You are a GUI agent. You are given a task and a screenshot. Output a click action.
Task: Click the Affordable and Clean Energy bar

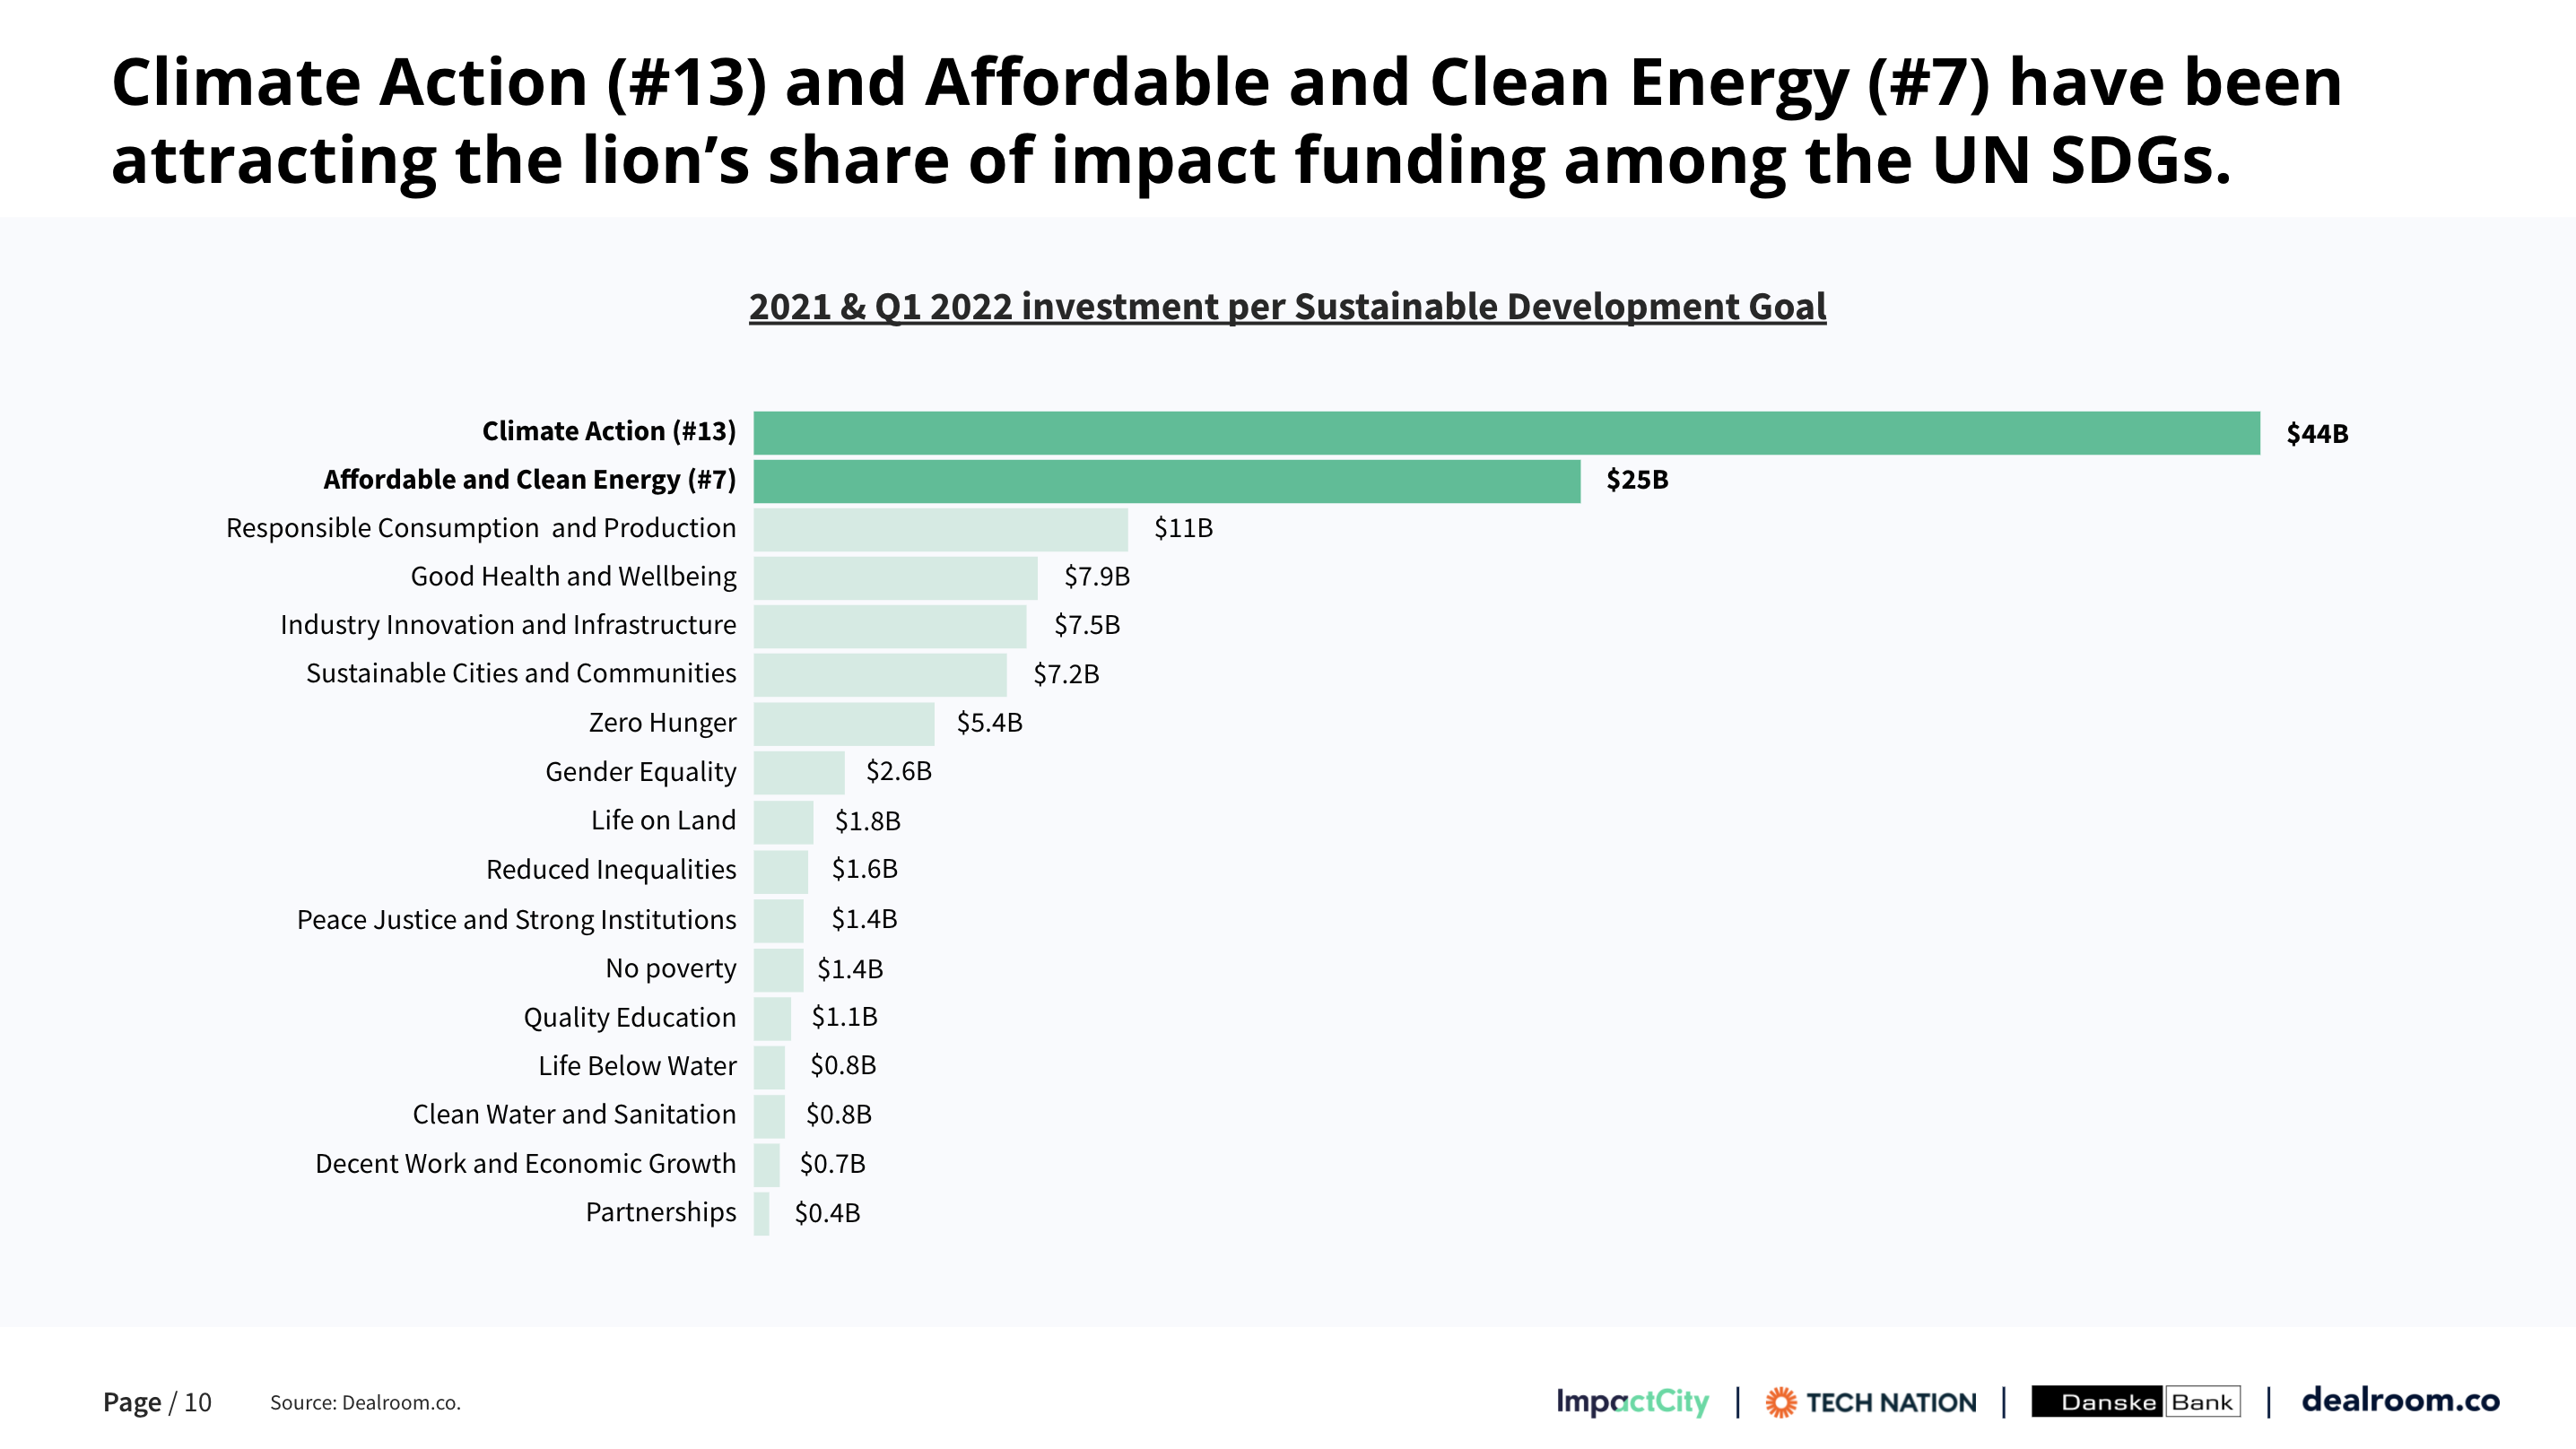point(1166,481)
